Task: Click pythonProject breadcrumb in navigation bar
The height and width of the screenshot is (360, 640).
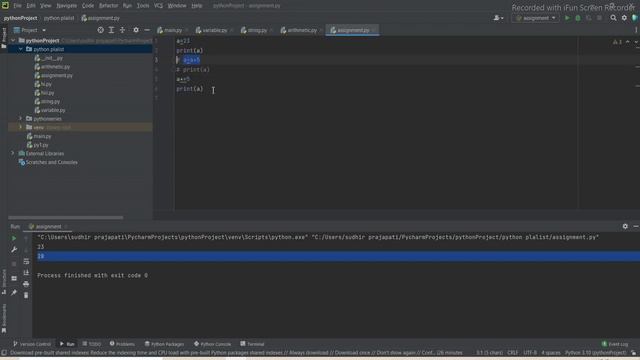Action: [20, 18]
